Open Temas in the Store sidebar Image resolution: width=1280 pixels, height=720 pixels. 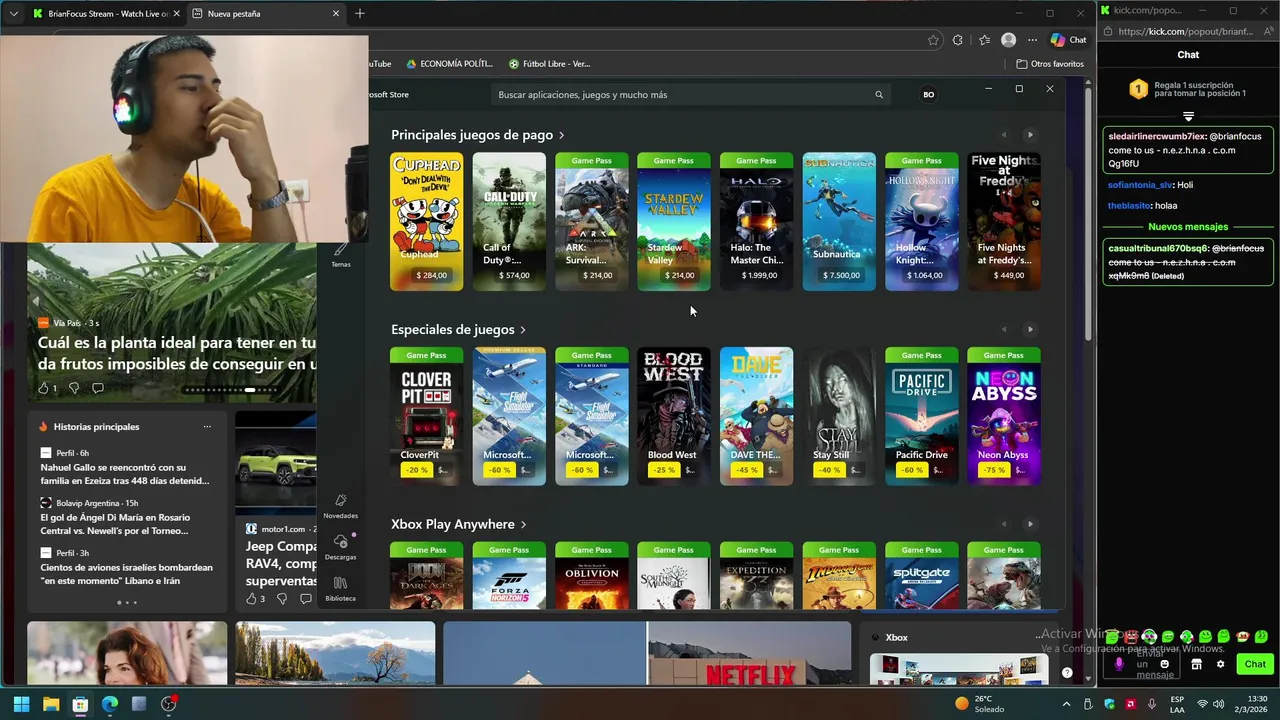tap(341, 255)
